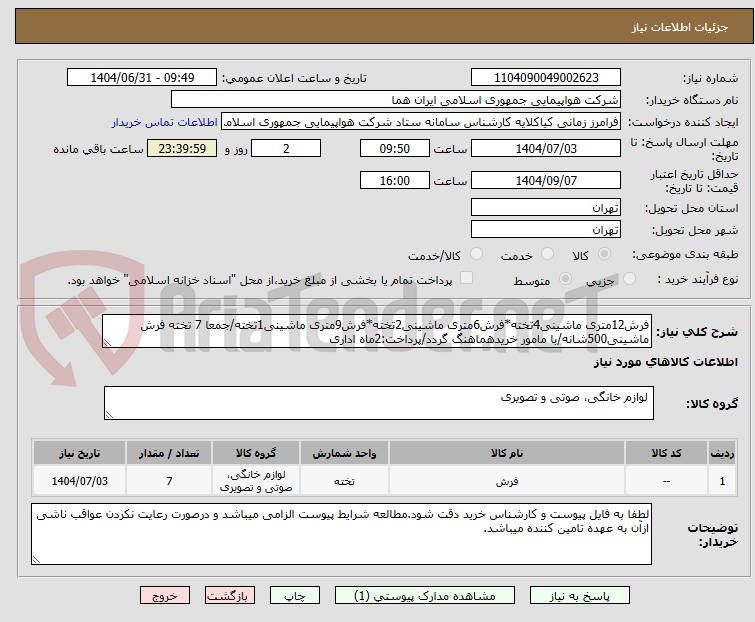Click the need date cell 1404/07/03
755x622 pixels.
pos(79,481)
